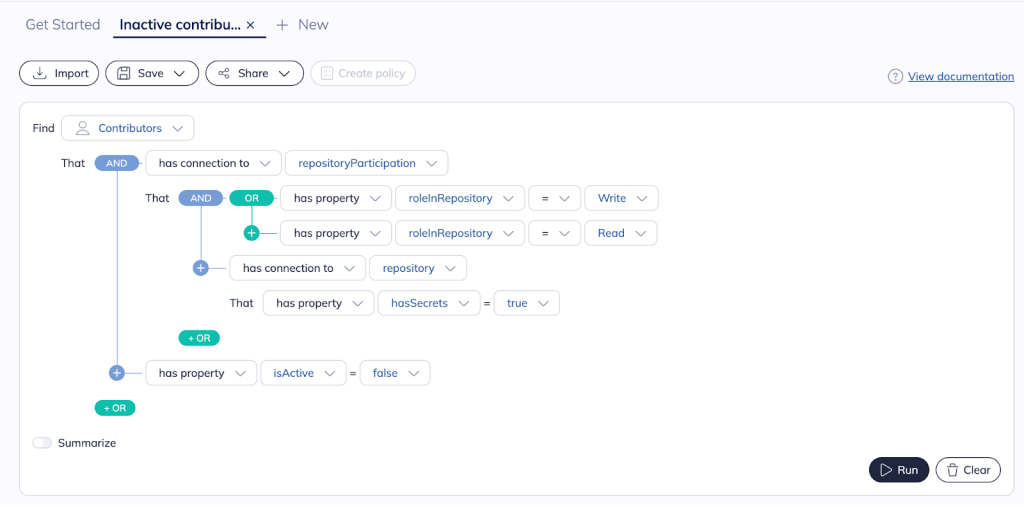Toggle the top-level AND operator
This screenshot has width=1024, height=505.
pos(117,163)
